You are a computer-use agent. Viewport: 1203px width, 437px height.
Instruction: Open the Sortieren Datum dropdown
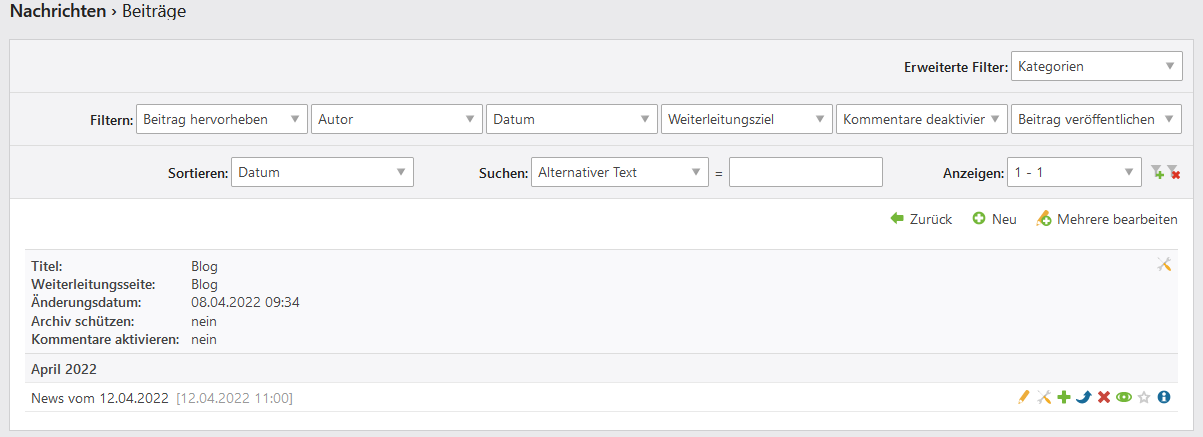tap(322, 172)
